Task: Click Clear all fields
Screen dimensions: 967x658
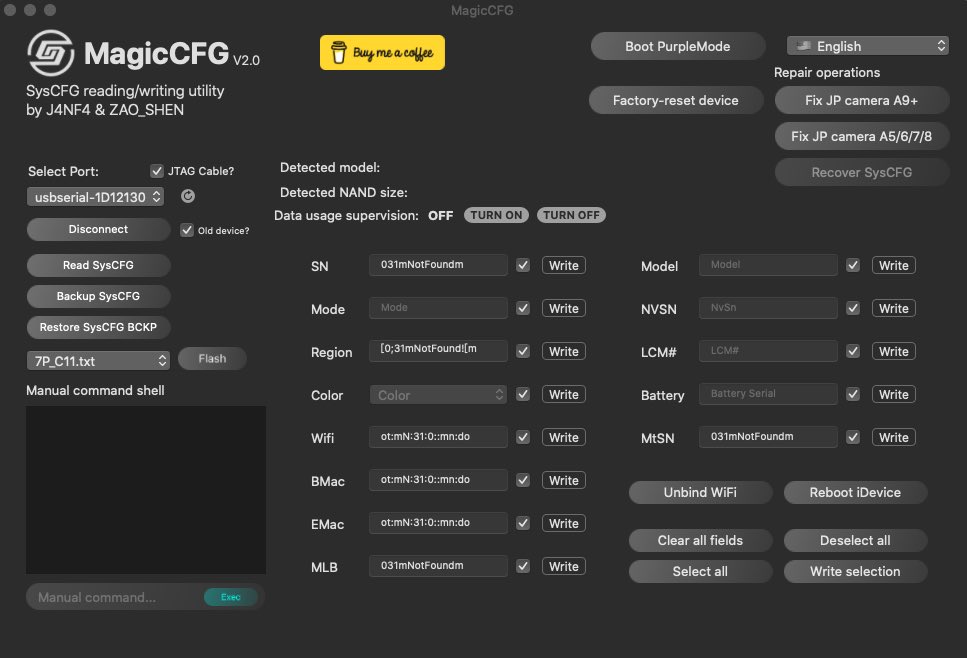Action: click(700, 540)
